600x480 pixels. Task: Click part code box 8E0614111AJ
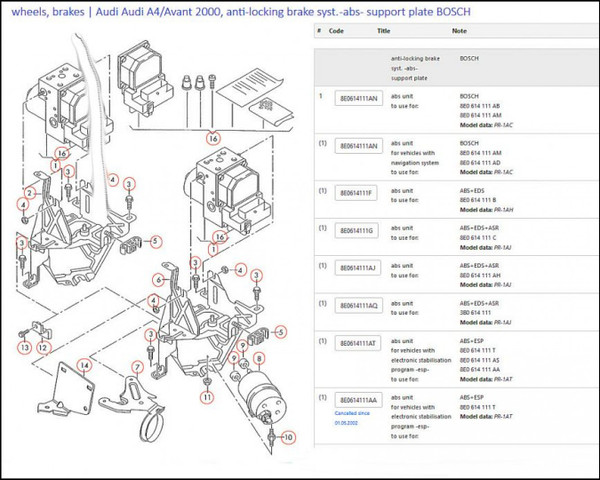point(360,269)
